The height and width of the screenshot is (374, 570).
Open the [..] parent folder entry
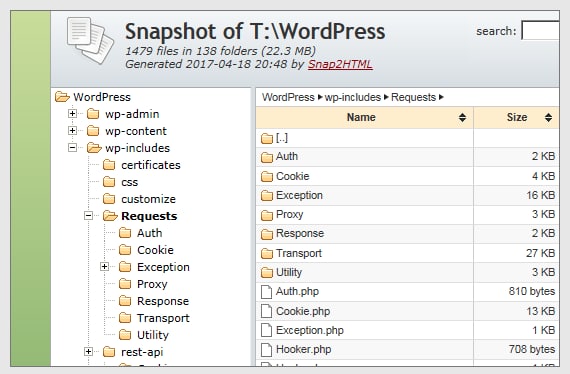coord(282,138)
